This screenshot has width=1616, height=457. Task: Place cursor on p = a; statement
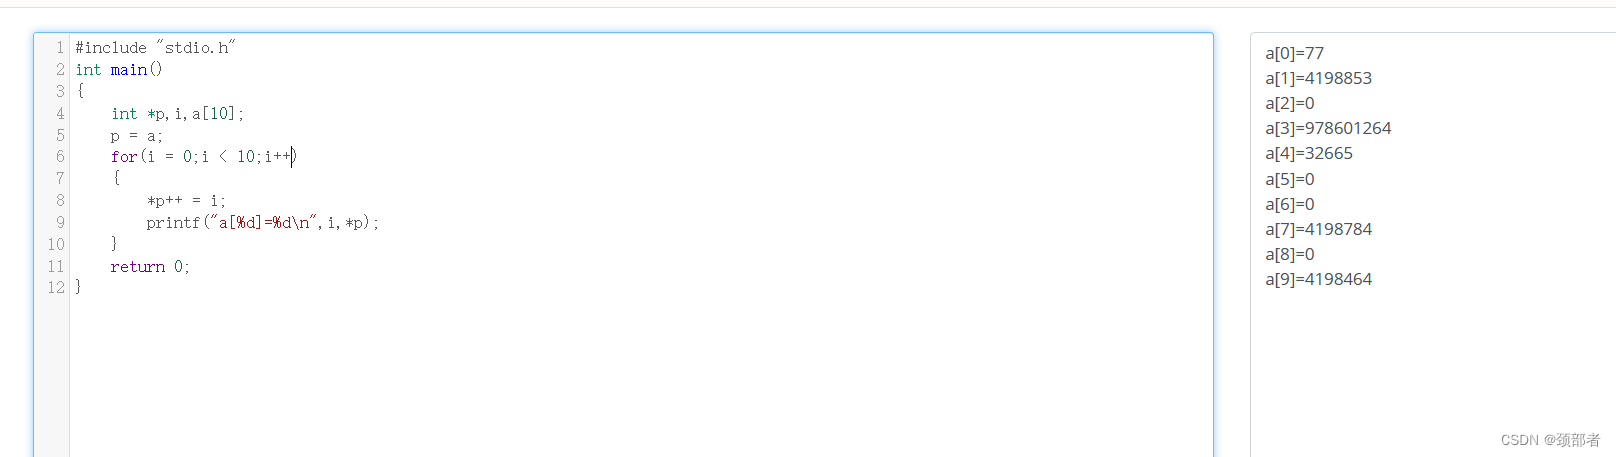point(136,136)
